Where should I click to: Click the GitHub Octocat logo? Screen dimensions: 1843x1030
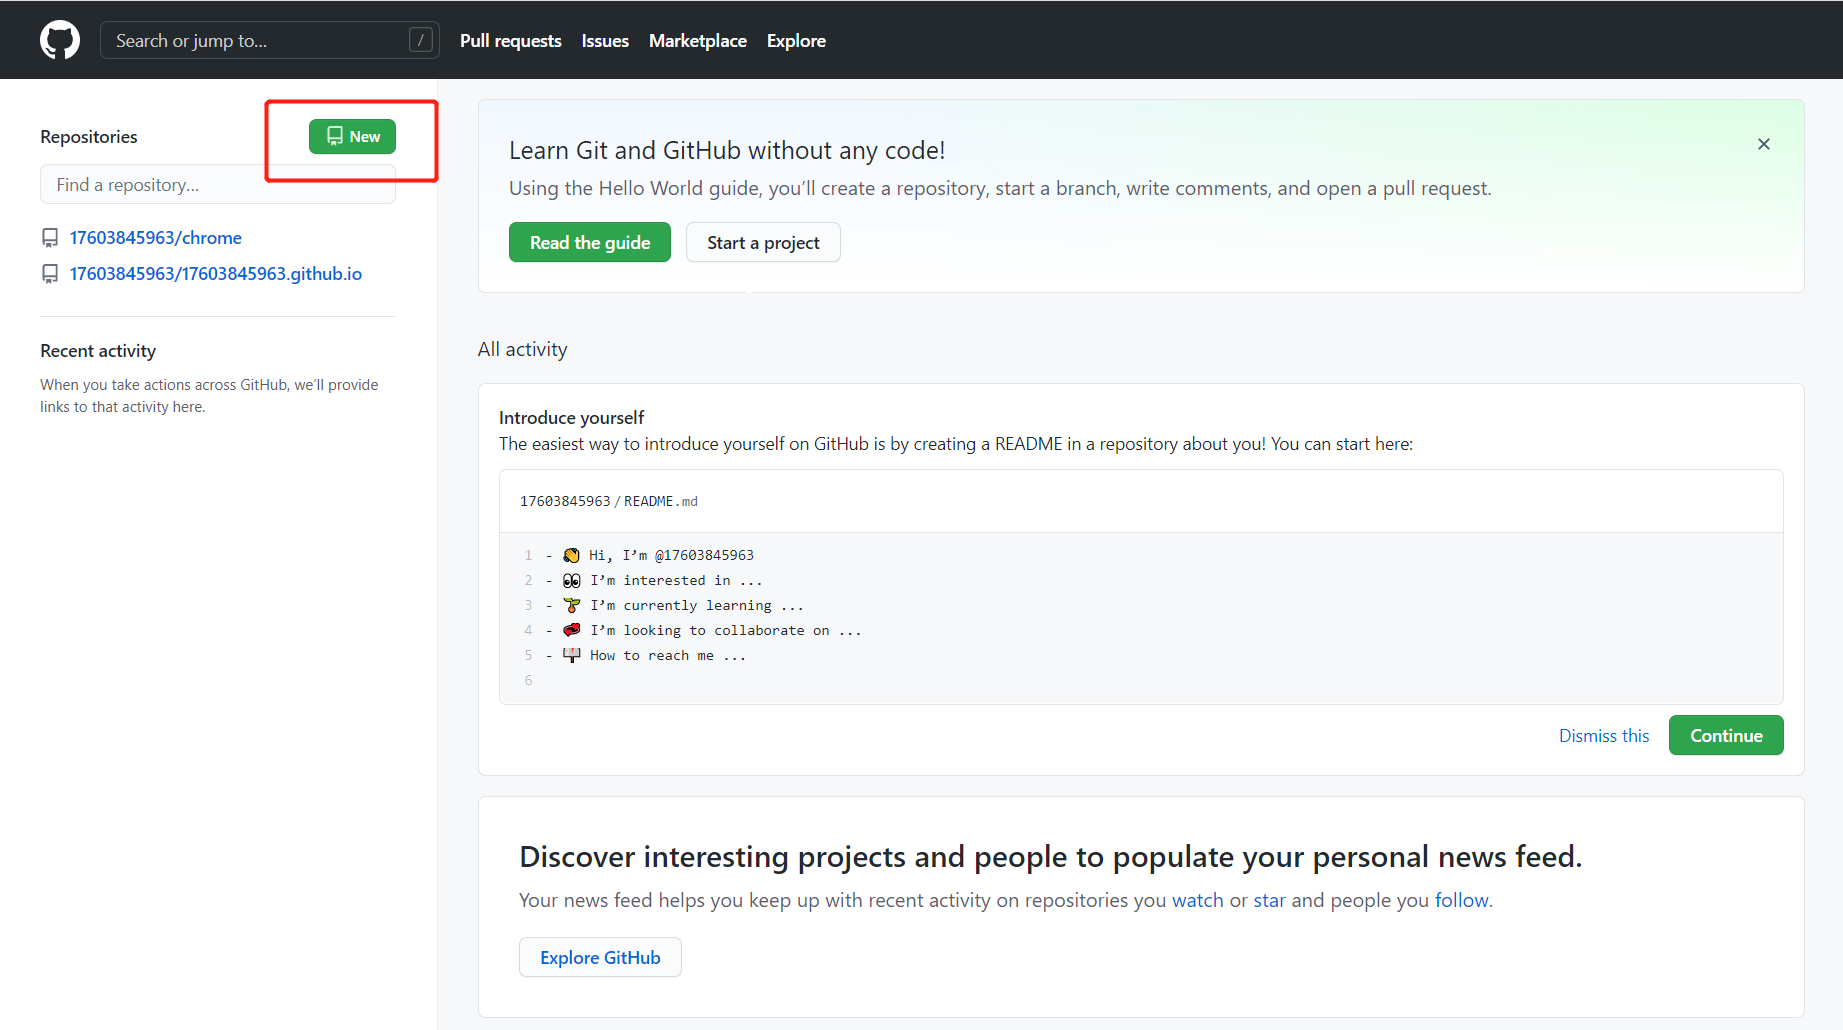[59, 40]
